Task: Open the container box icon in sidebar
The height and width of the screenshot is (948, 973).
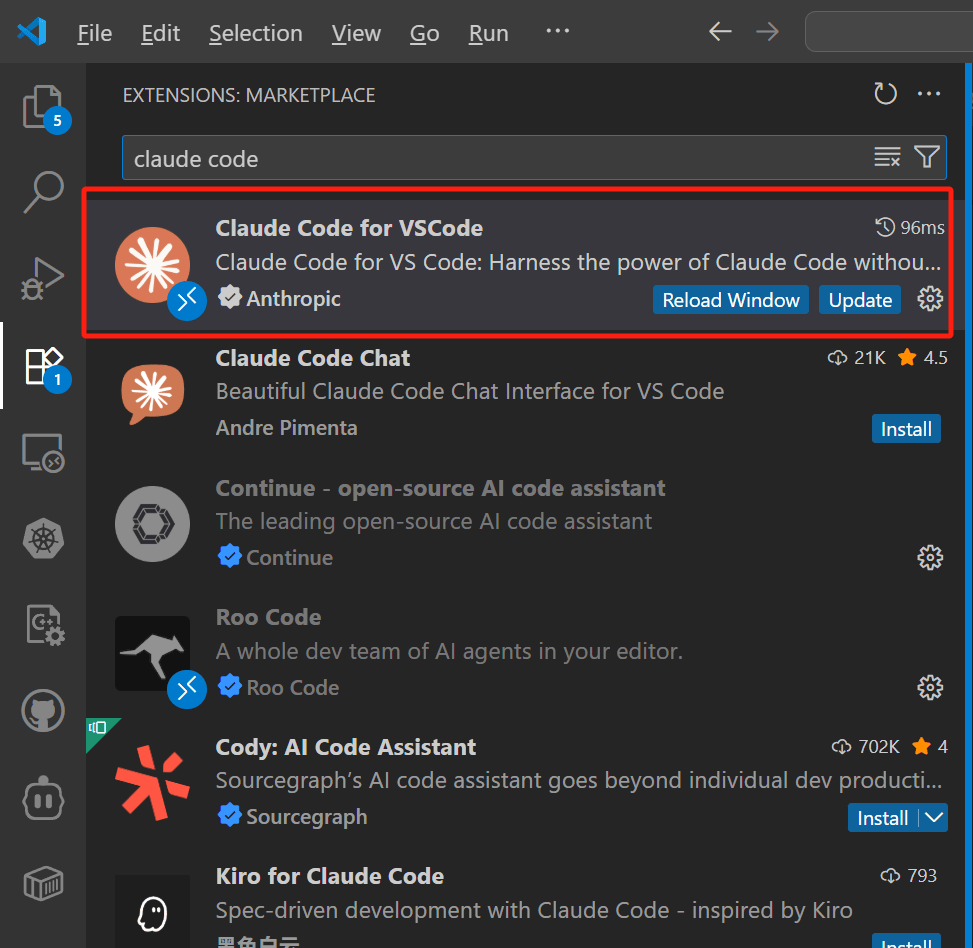Action: [x=43, y=883]
